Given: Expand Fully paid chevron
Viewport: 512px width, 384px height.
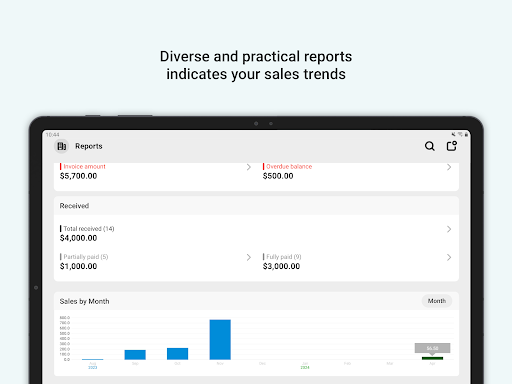Looking at the screenshot, I should pos(449,257).
